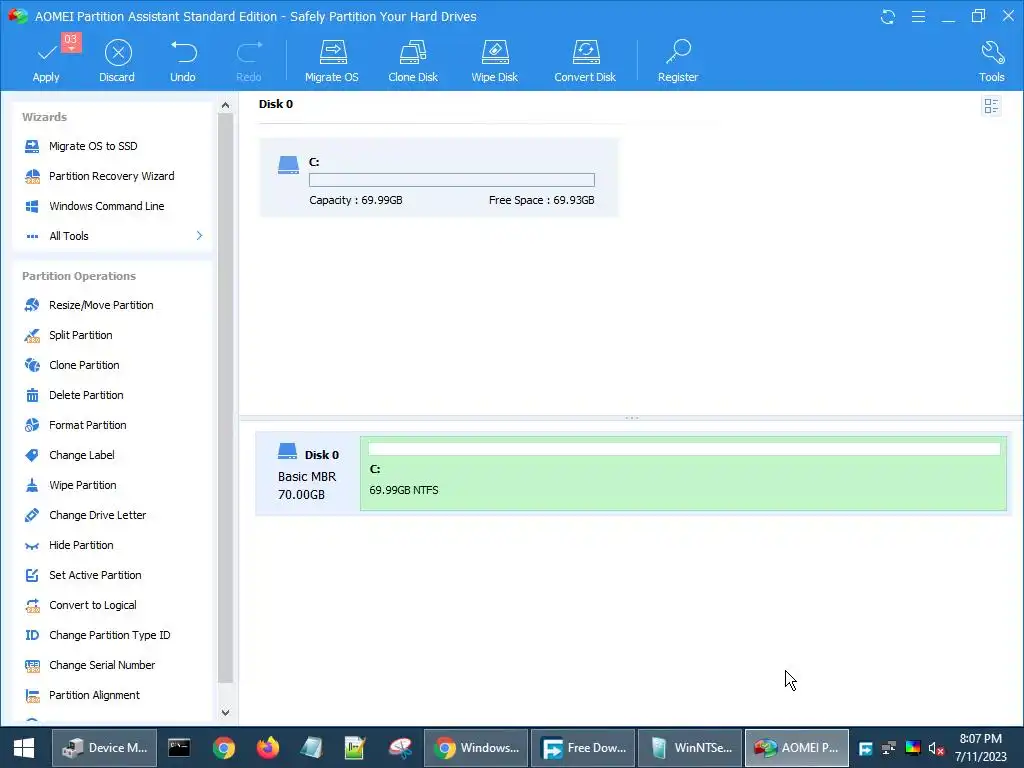This screenshot has width=1024, height=768.
Task: Switch to Free Dow... taskbar window
Action: 583,748
